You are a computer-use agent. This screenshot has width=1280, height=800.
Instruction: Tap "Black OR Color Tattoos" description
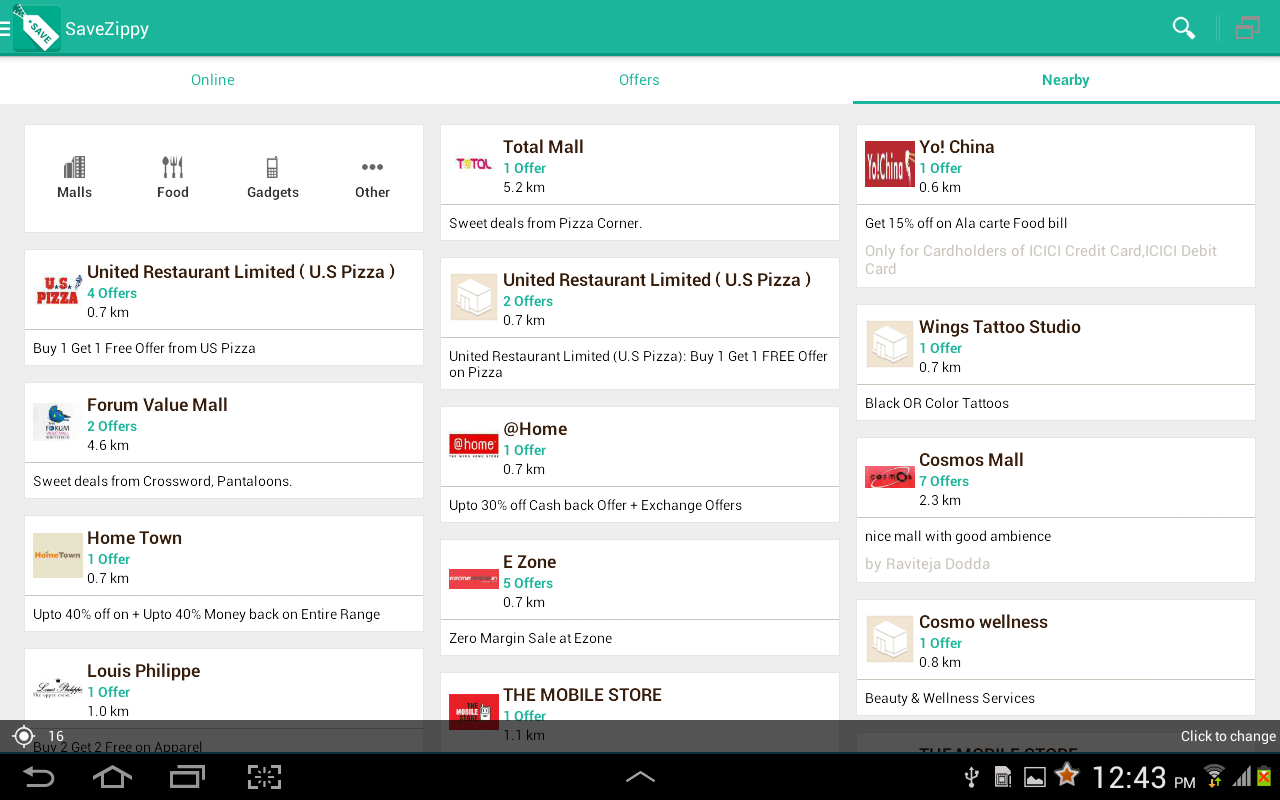(x=937, y=403)
